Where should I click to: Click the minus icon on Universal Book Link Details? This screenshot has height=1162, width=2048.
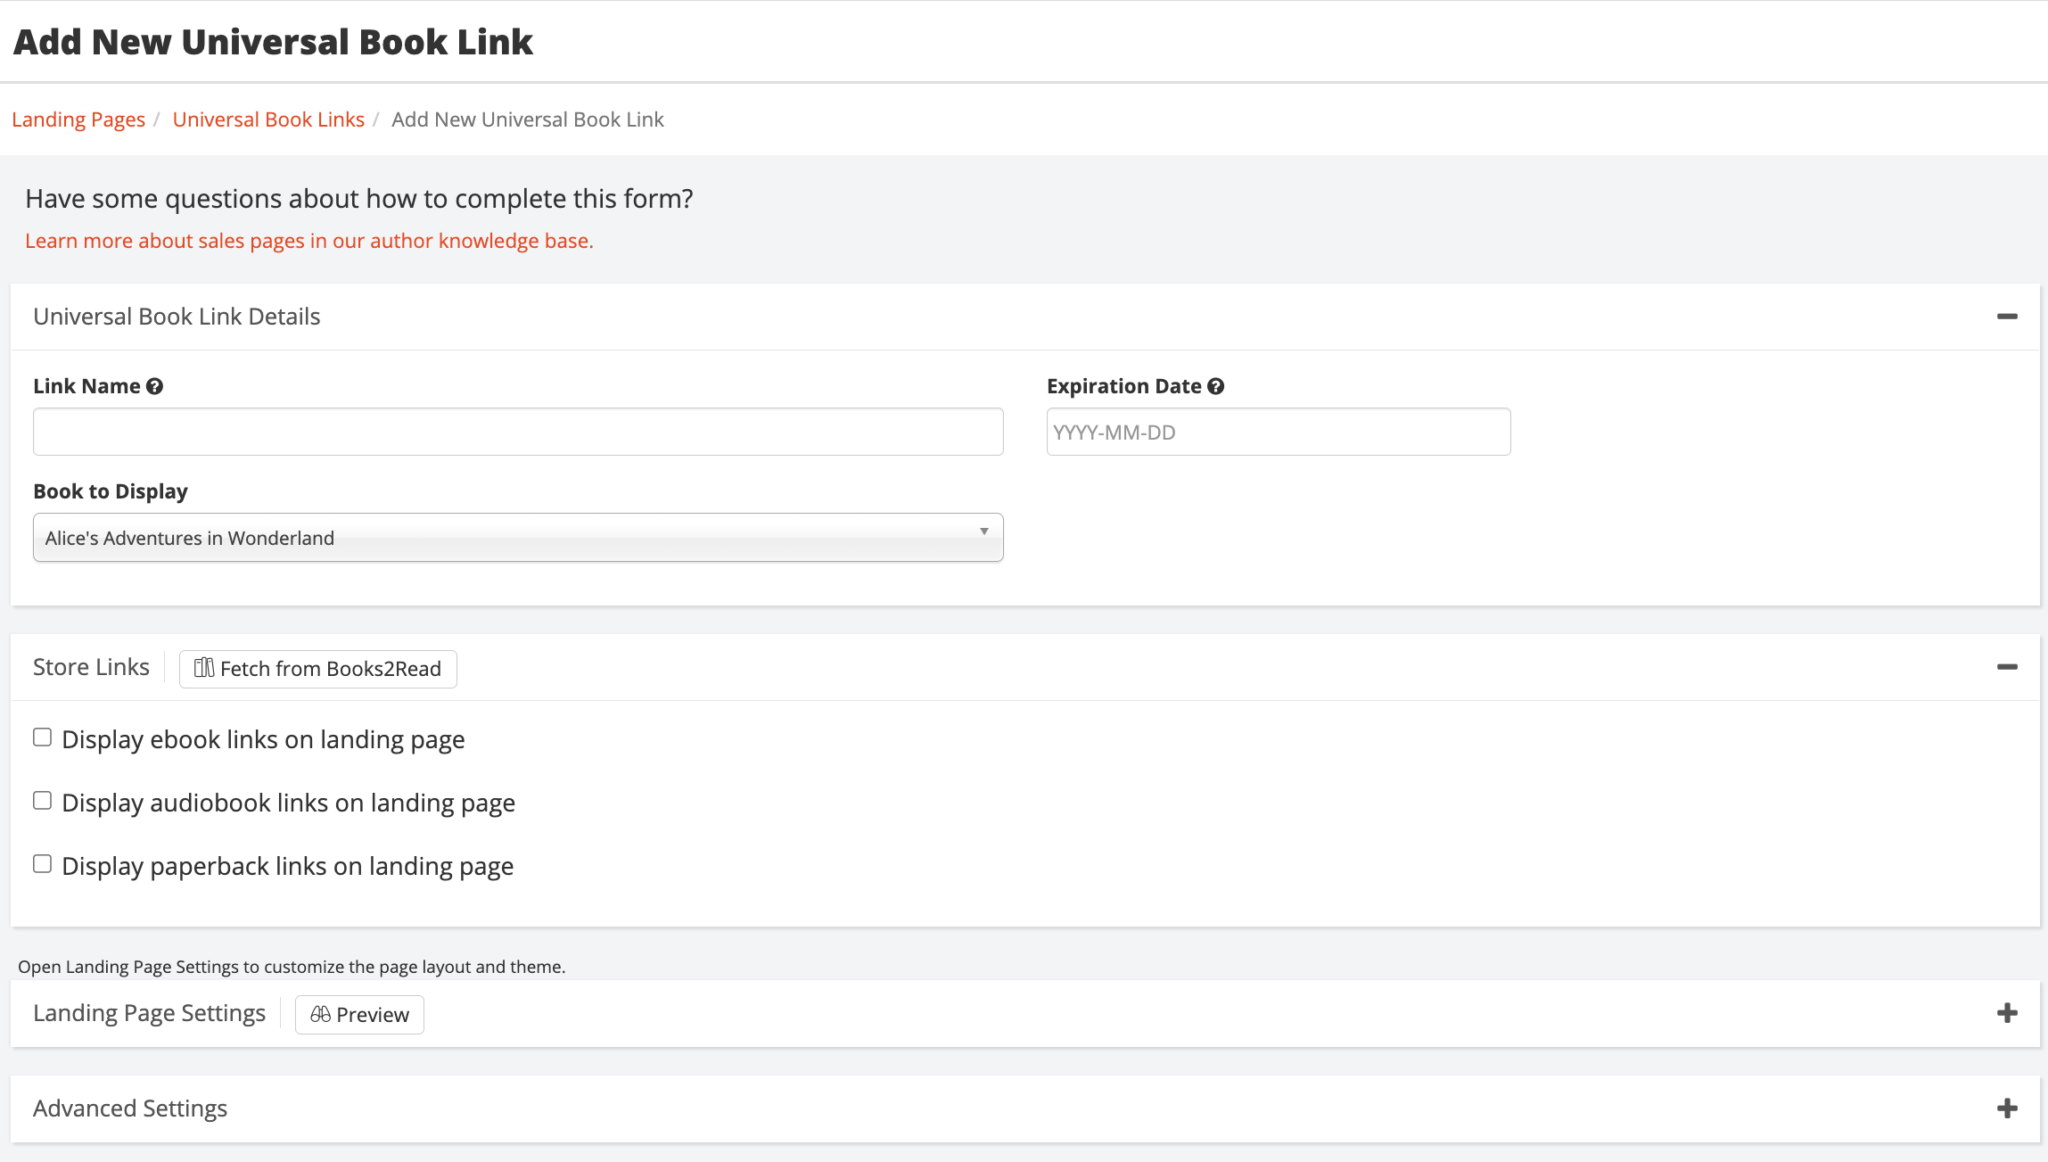(2008, 316)
